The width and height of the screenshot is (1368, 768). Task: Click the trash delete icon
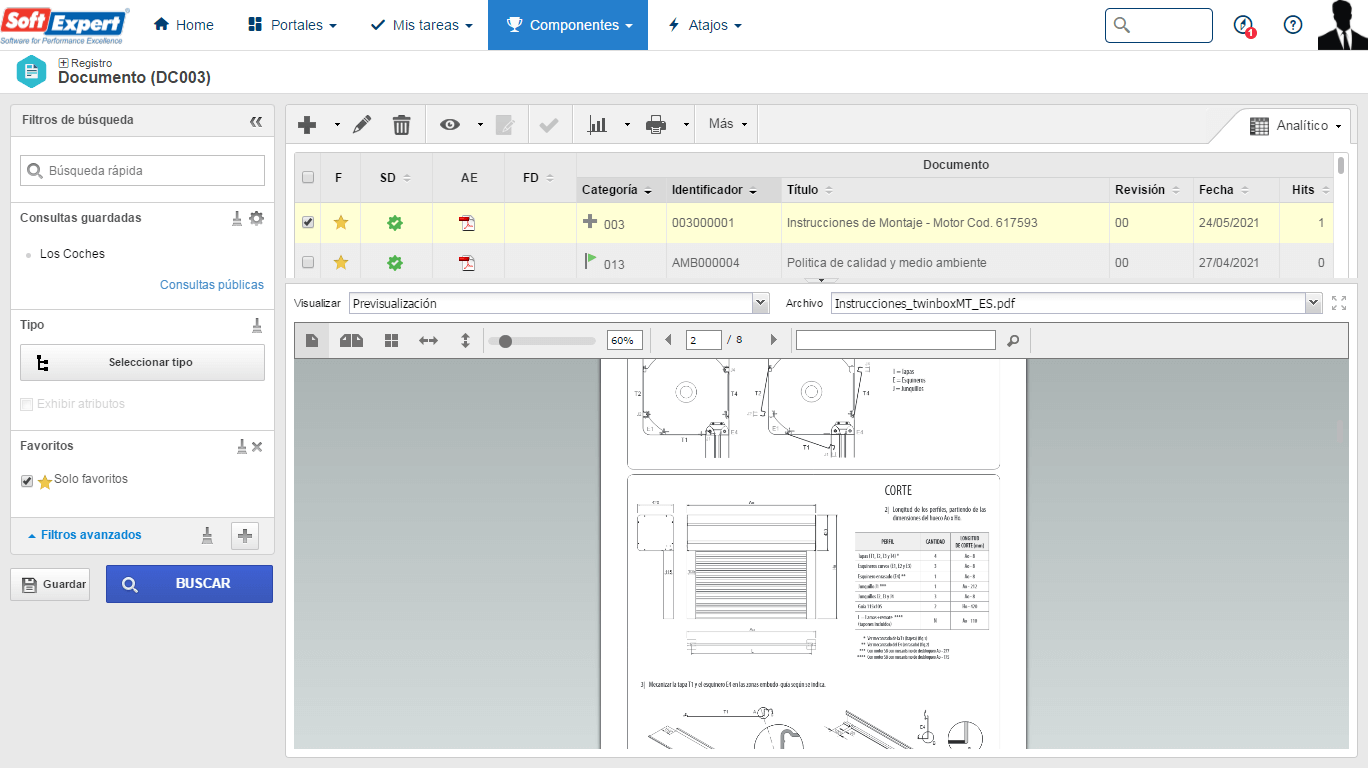[401, 125]
